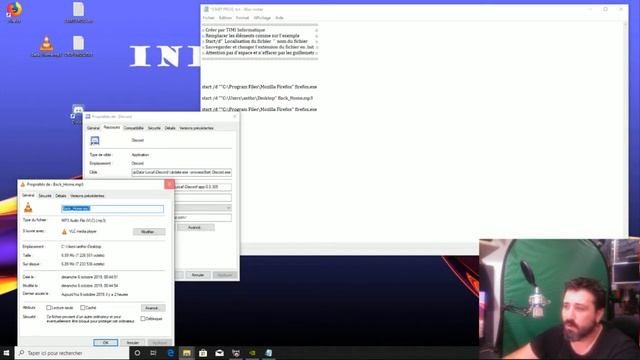This screenshot has width=640, height=360.
Task: Select Général tab in mp3 properties
Action: click(x=28, y=196)
